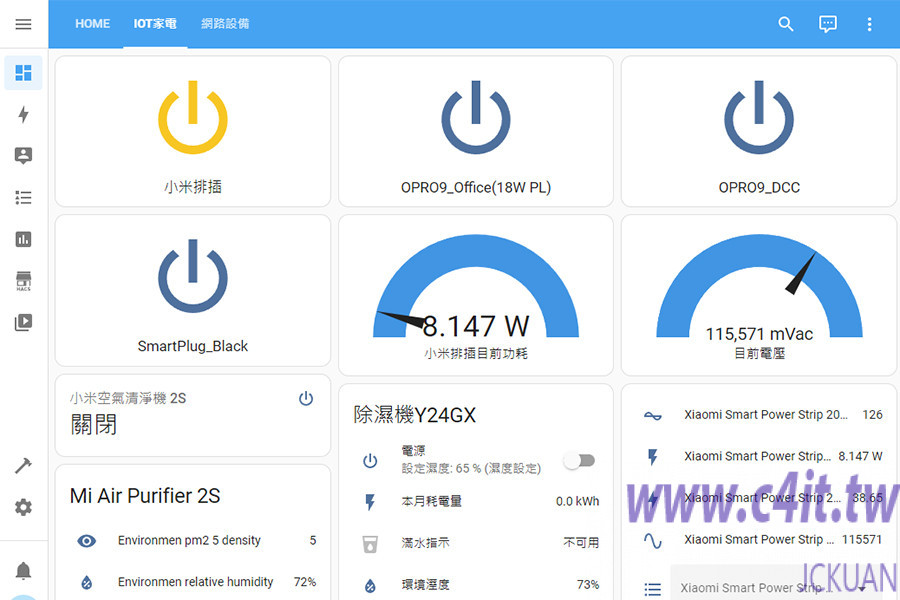Click the 環境濕度 droplet icon
Viewport: 900px width, 600px height.
pos(370,585)
